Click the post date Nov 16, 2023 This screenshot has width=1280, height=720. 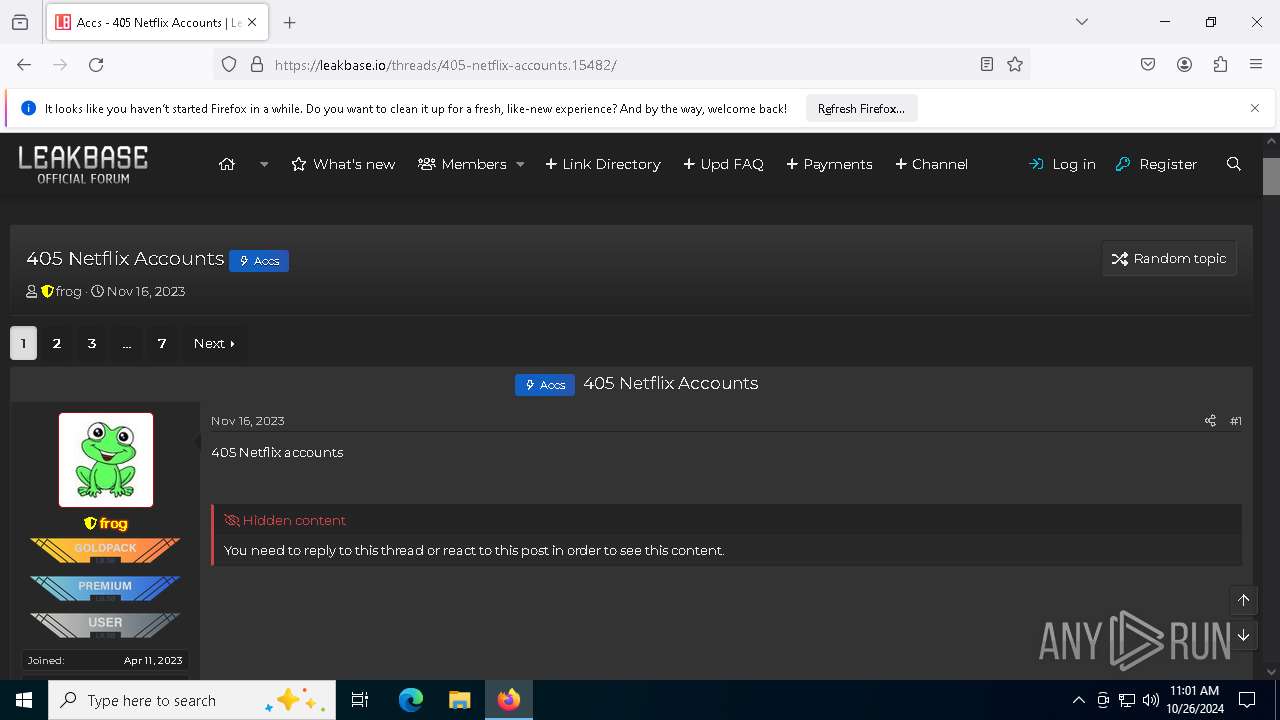[248, 421]
